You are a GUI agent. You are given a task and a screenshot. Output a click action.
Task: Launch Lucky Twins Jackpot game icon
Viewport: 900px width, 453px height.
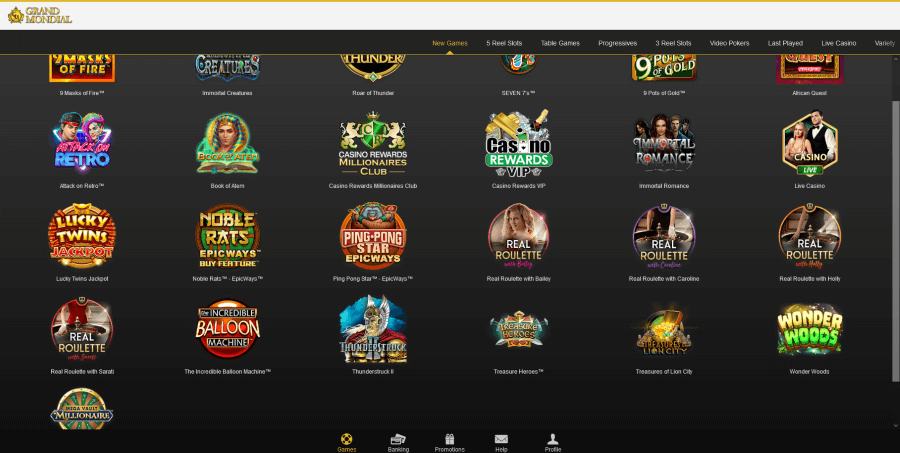82,235
